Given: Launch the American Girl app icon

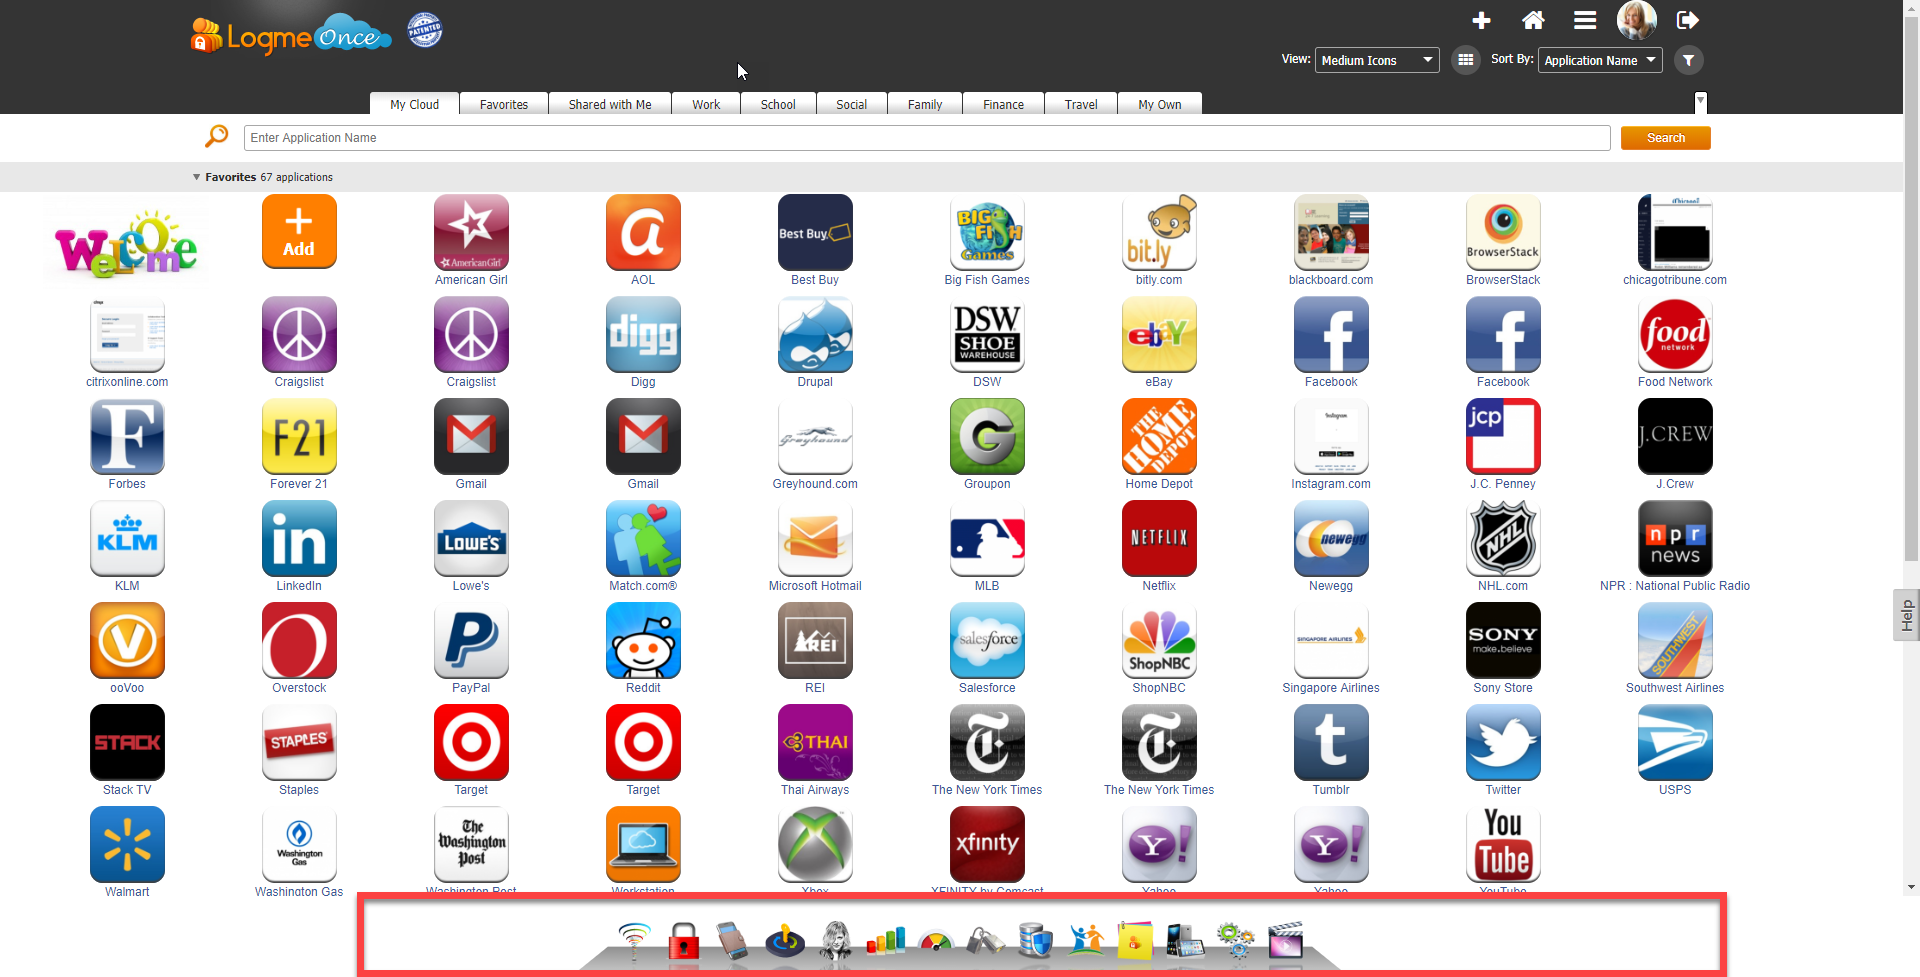Looking at the screenshot, I should [x=471, y=232].
